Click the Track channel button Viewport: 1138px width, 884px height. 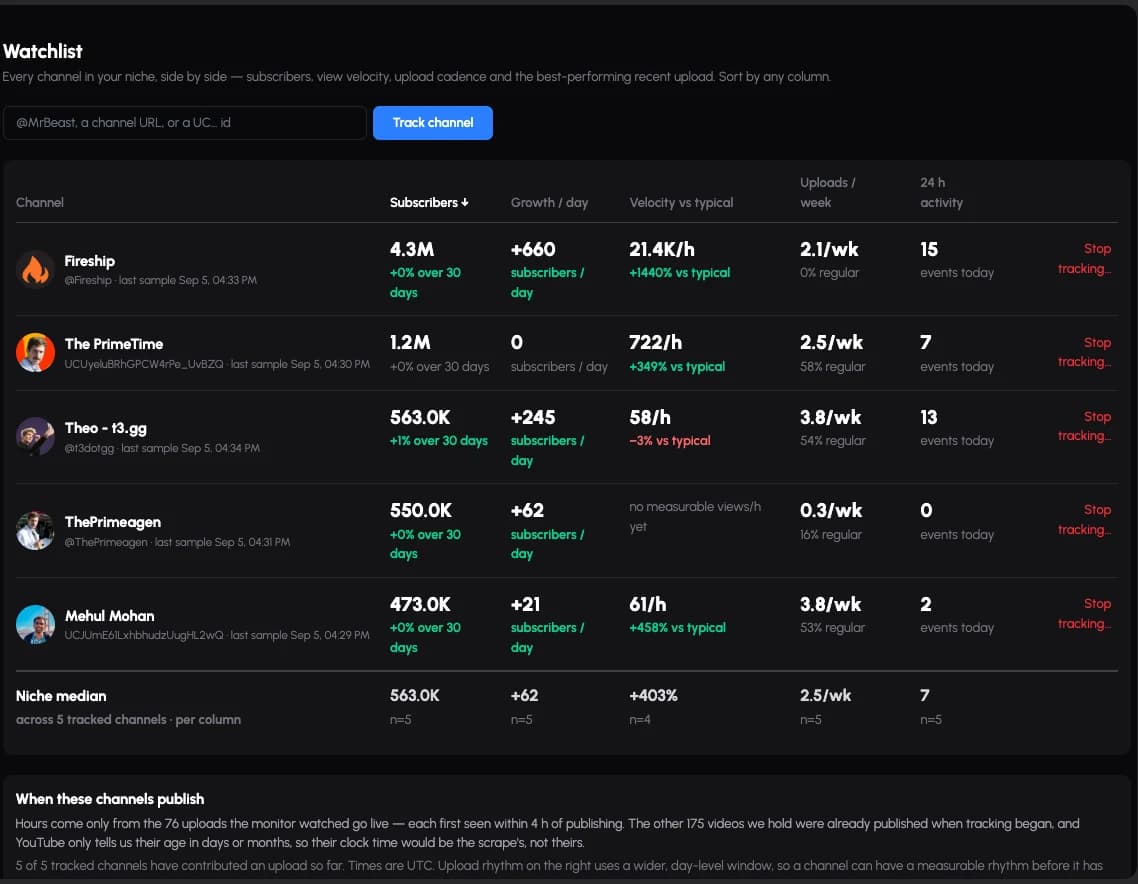click(433, 123)
